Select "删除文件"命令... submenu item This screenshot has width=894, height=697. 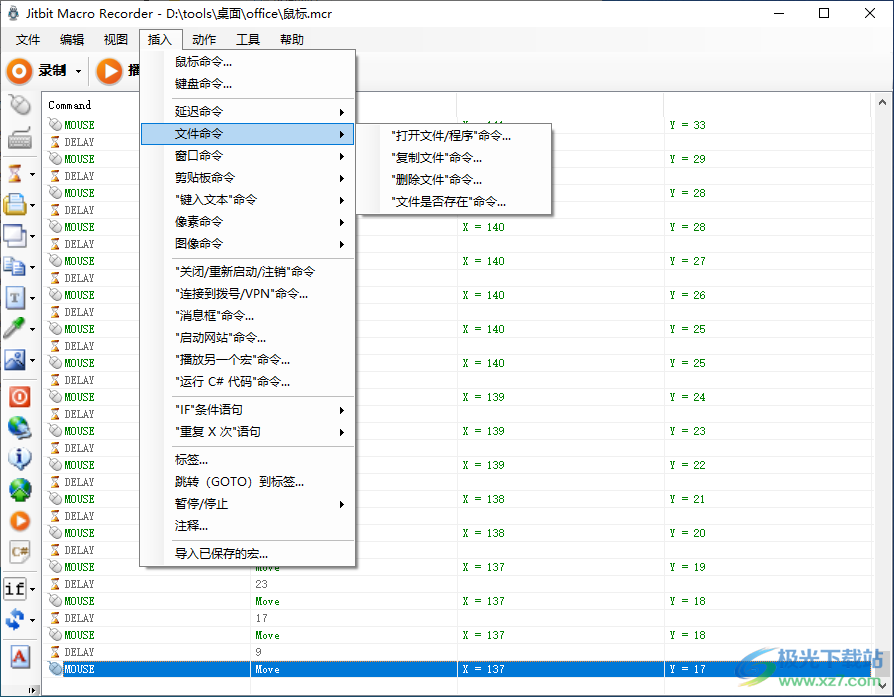[x=454, y=180]
